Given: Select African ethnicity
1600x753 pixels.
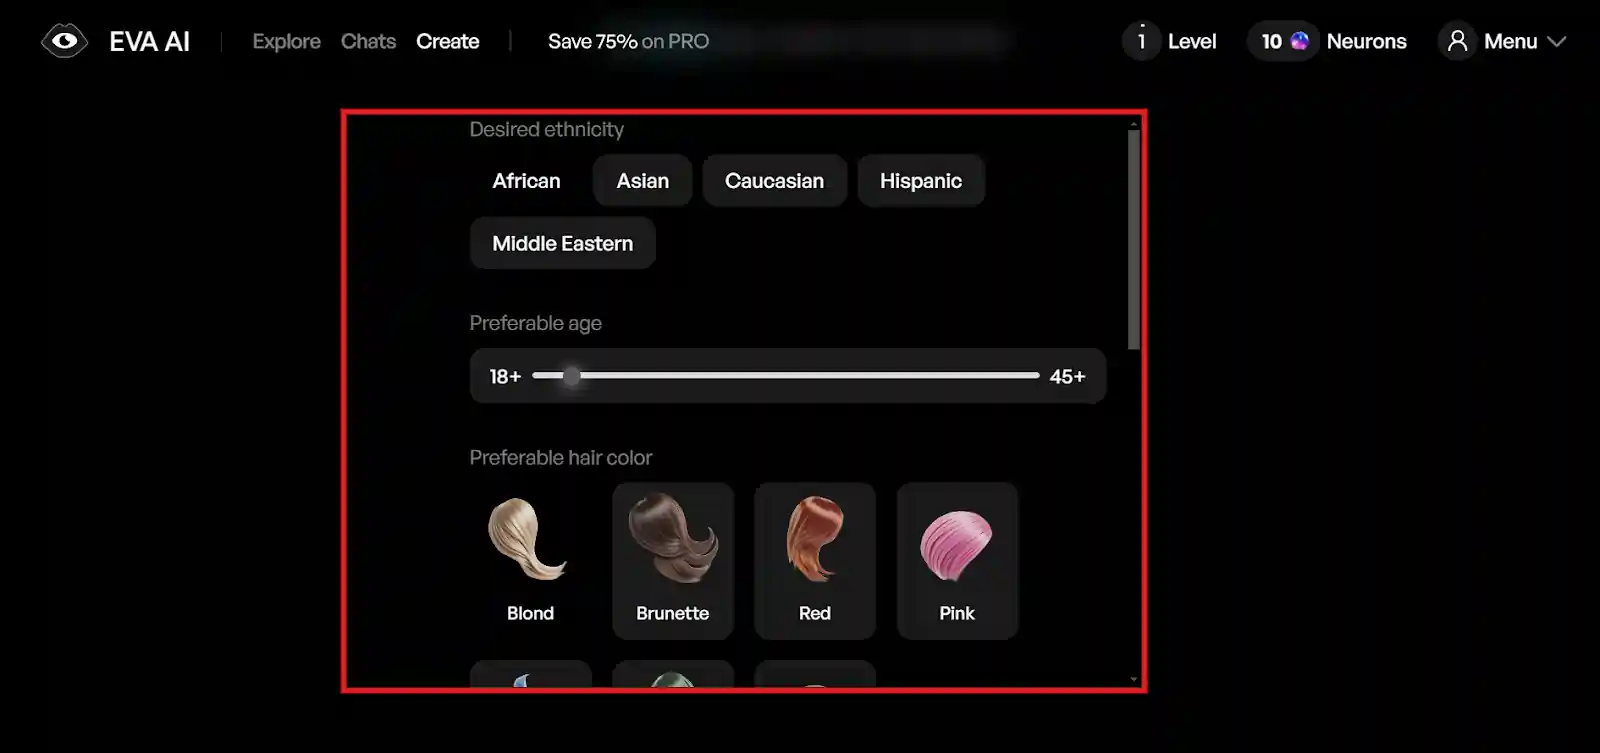Looking at the screenshot, I should pyautogui.click(x=526, y=181).
